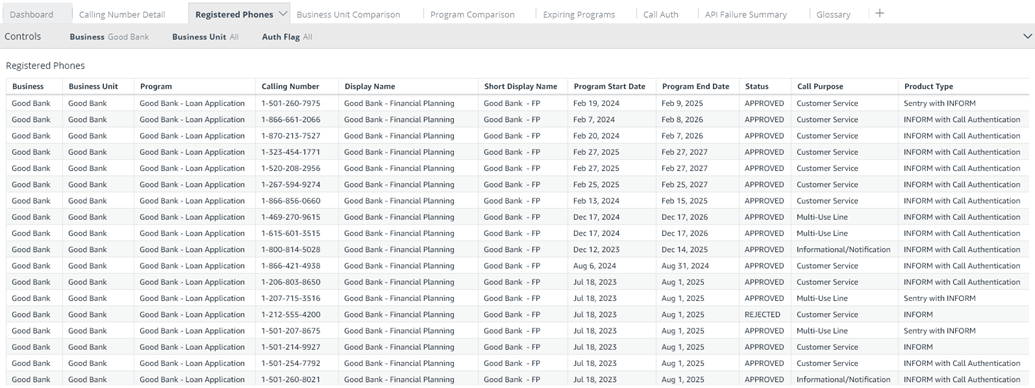The width and height of the screenshot is (1035, 388).
Task: Switch to the Dashboard tab
Action: [32, 14]
